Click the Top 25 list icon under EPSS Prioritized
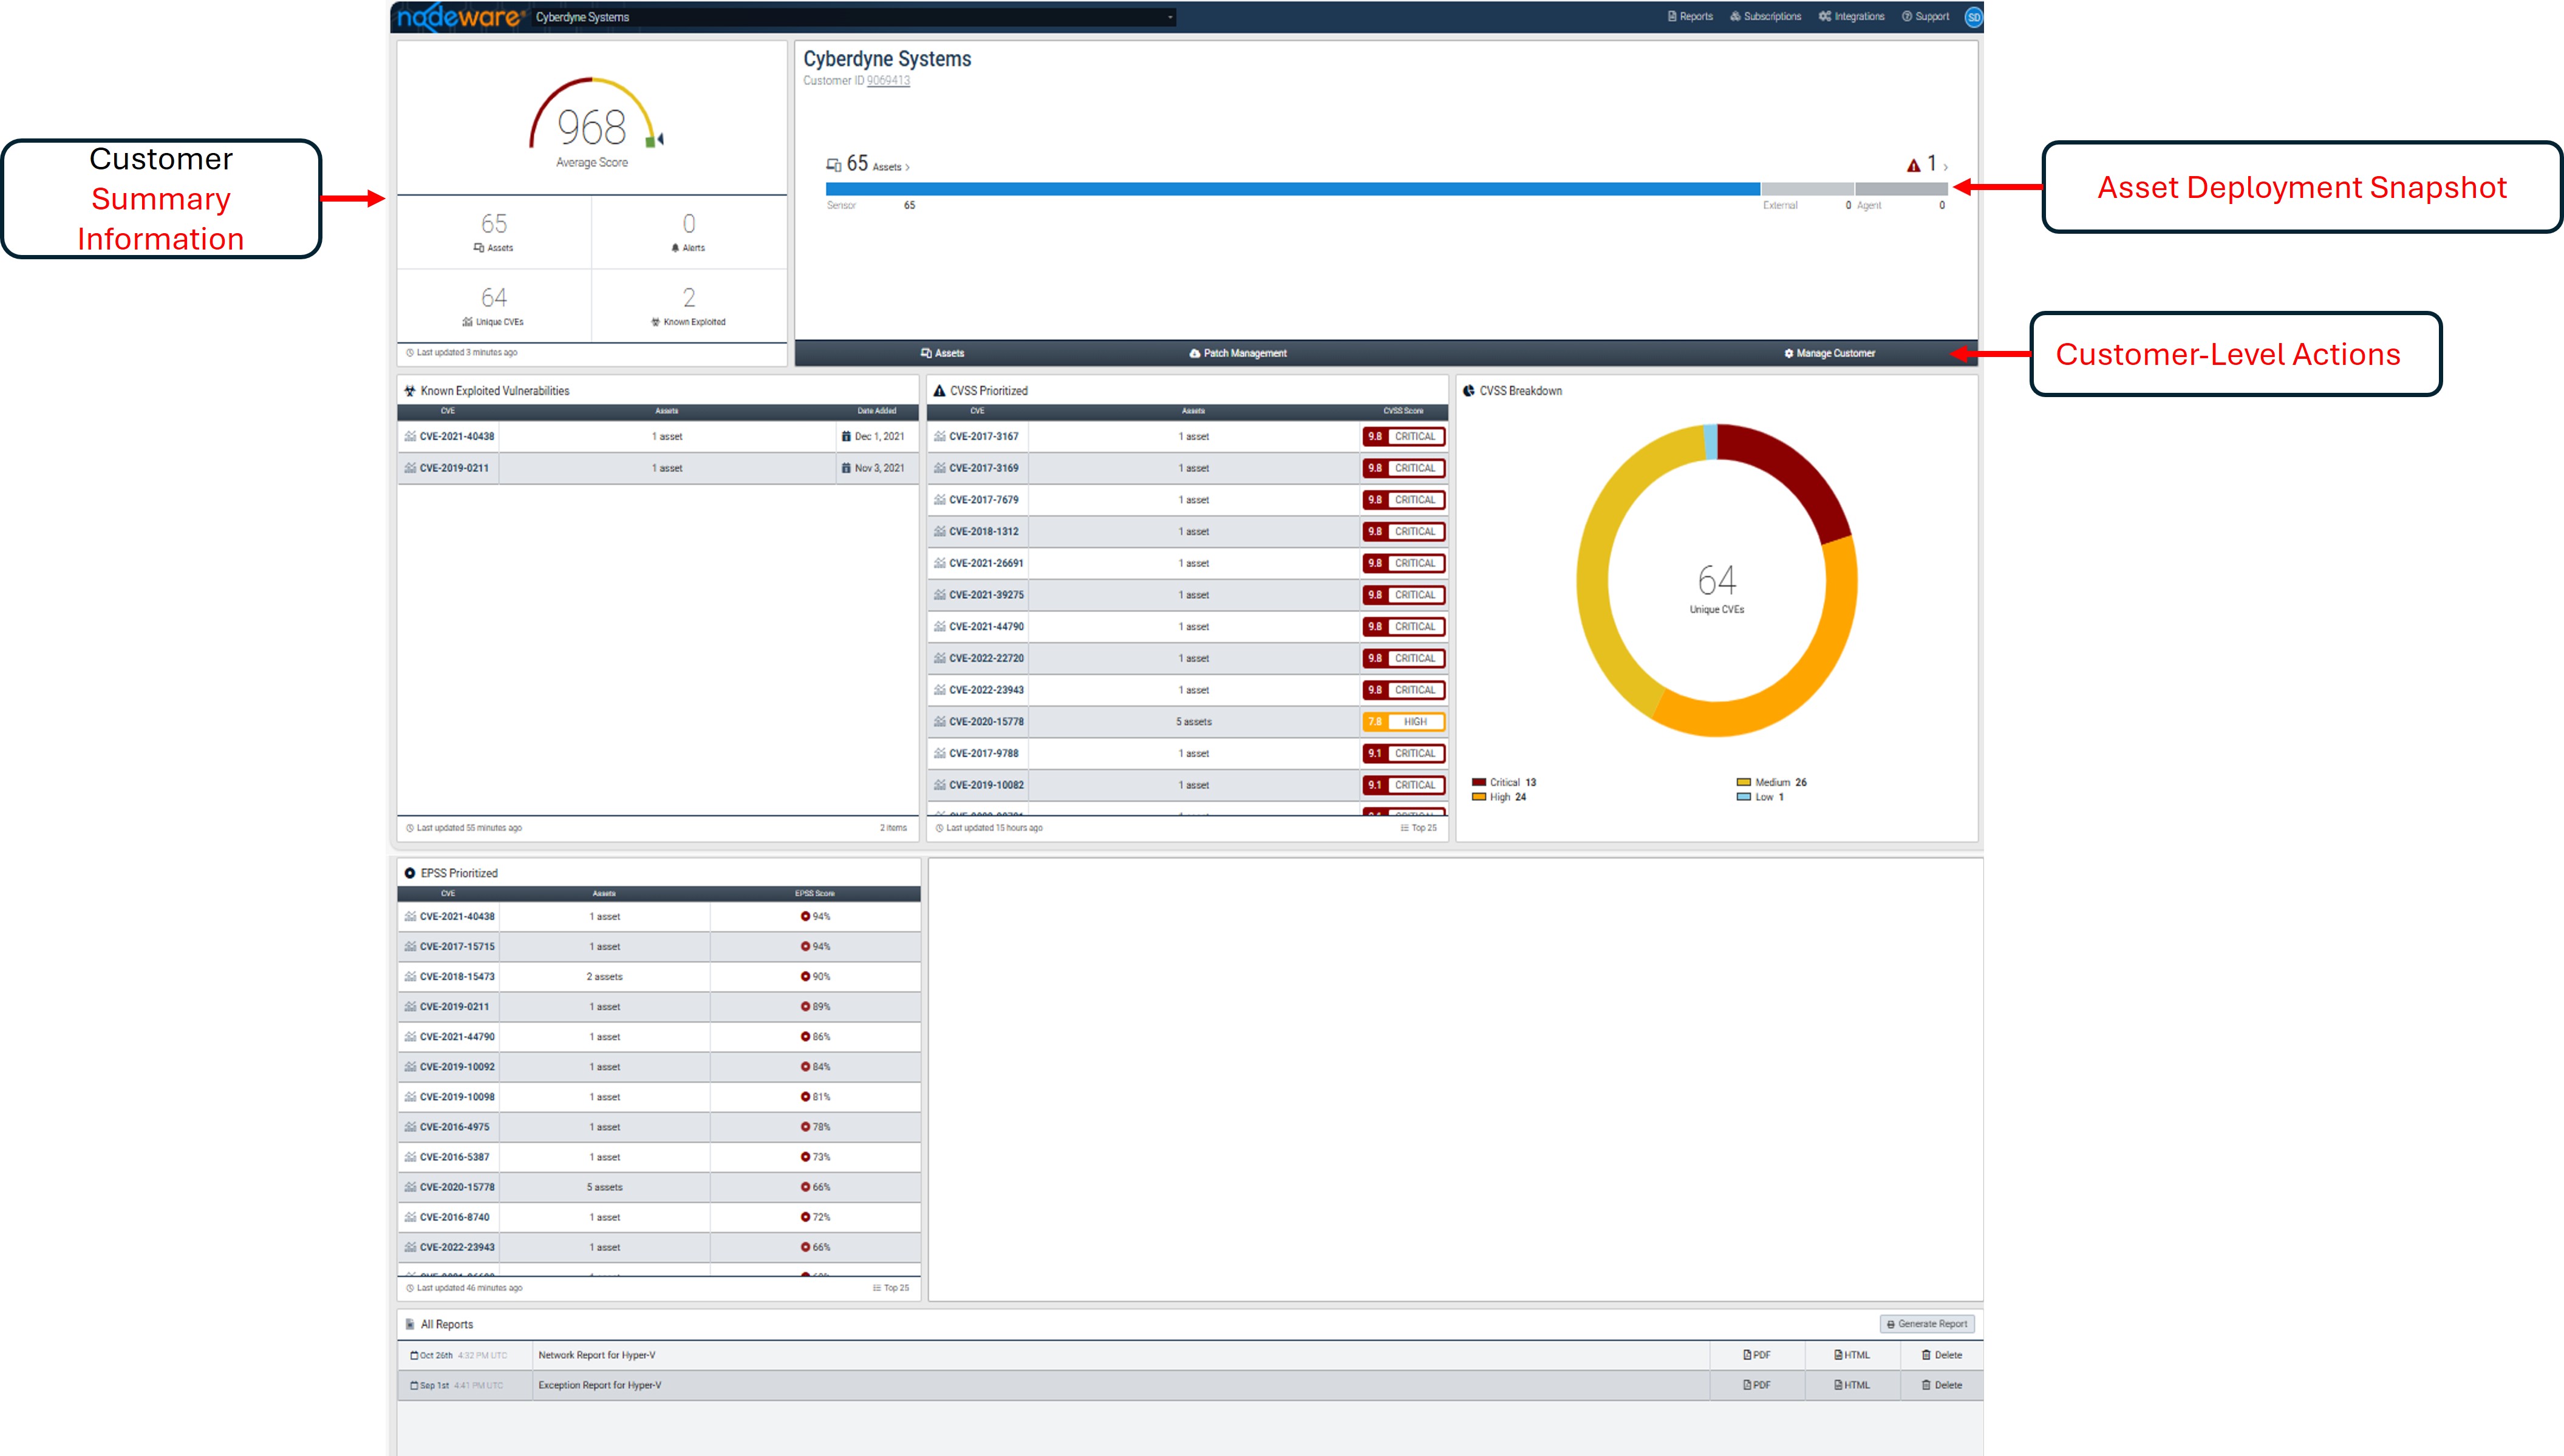Screen dimensions: 2564x1456 pyautogui.click(x=877, y=1288)
